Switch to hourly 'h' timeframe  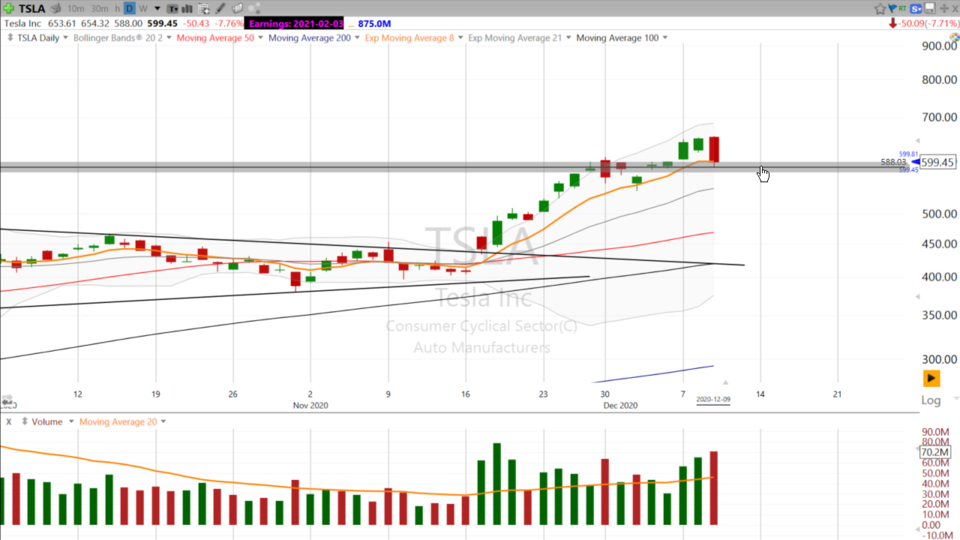pos(117,9)
